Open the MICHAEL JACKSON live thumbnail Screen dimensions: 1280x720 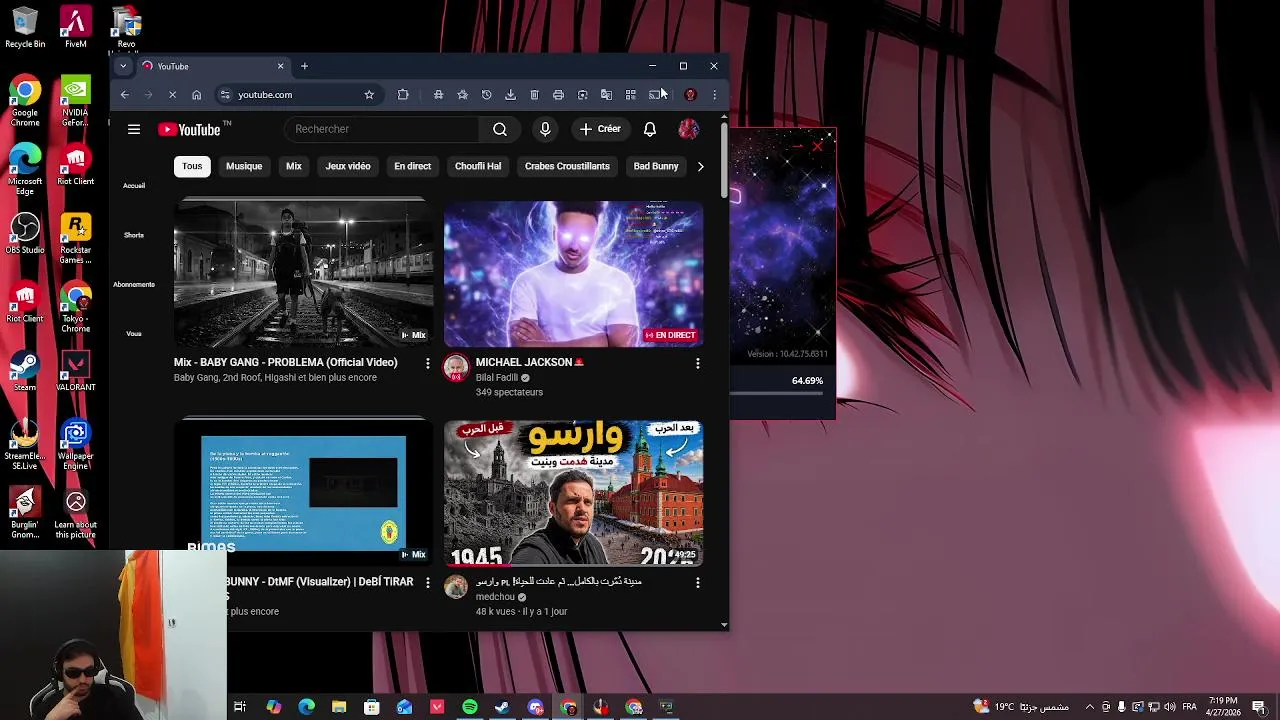[x=573, y=274]
